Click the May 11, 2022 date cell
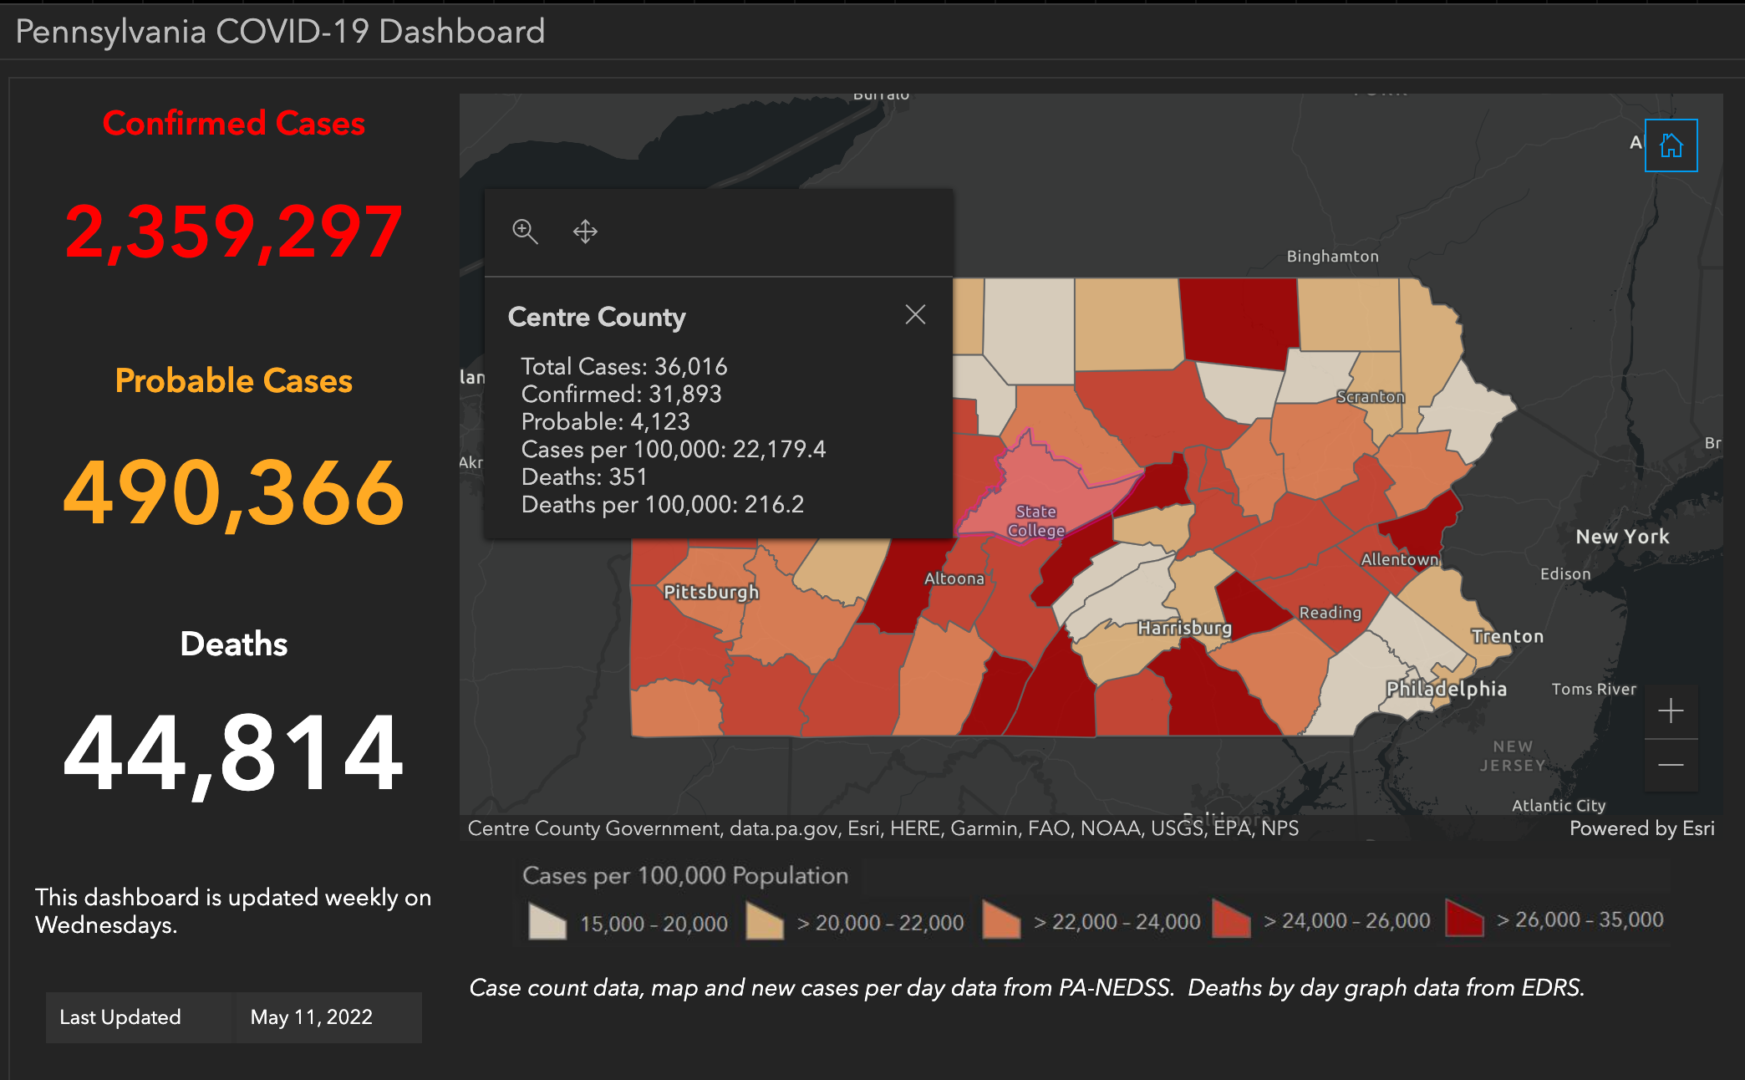This screenshot has width=1745, height=1080. click(x=328, y=1017)
